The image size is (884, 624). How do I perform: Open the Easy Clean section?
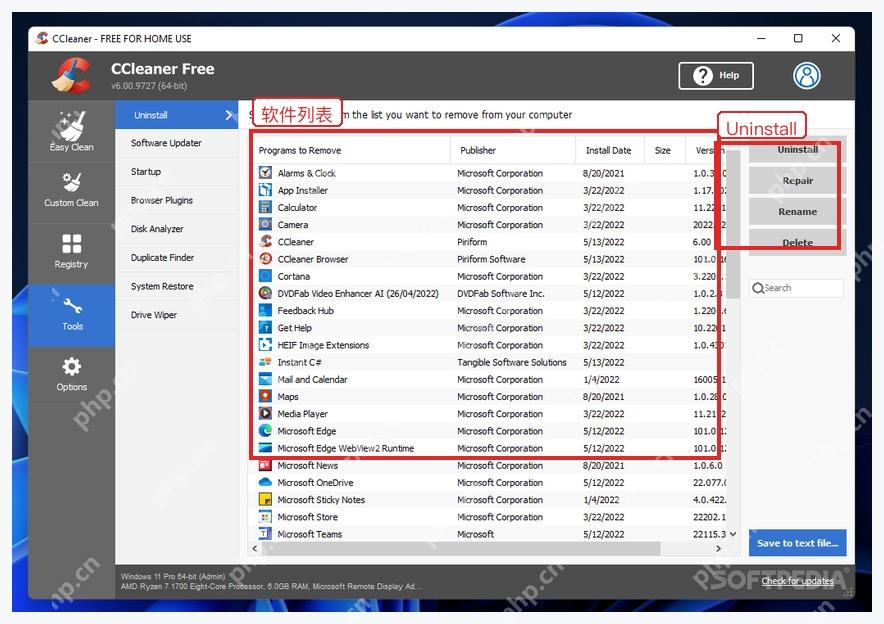pos(72,132)
